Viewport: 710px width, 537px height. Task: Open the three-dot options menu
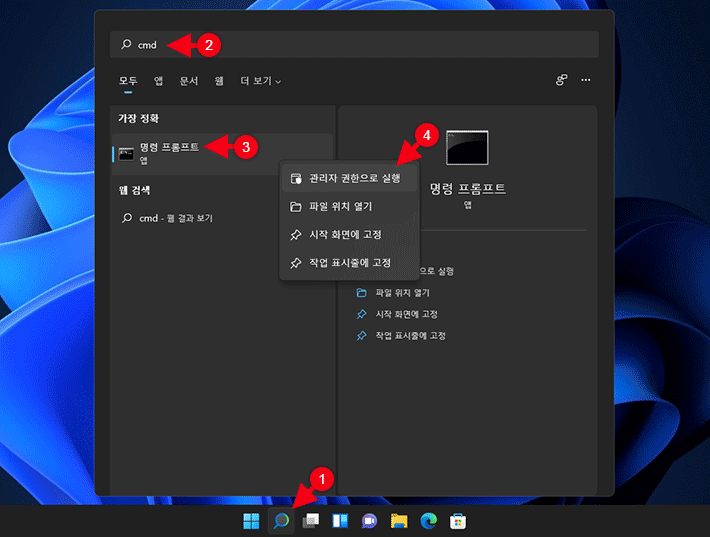pos(586,80)
